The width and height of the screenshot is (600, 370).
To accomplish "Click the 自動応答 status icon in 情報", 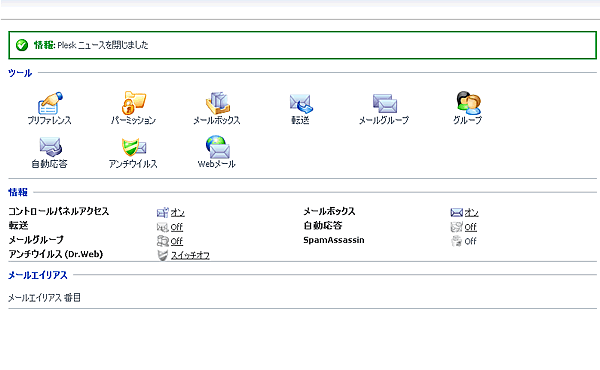I will click(457, 227).
